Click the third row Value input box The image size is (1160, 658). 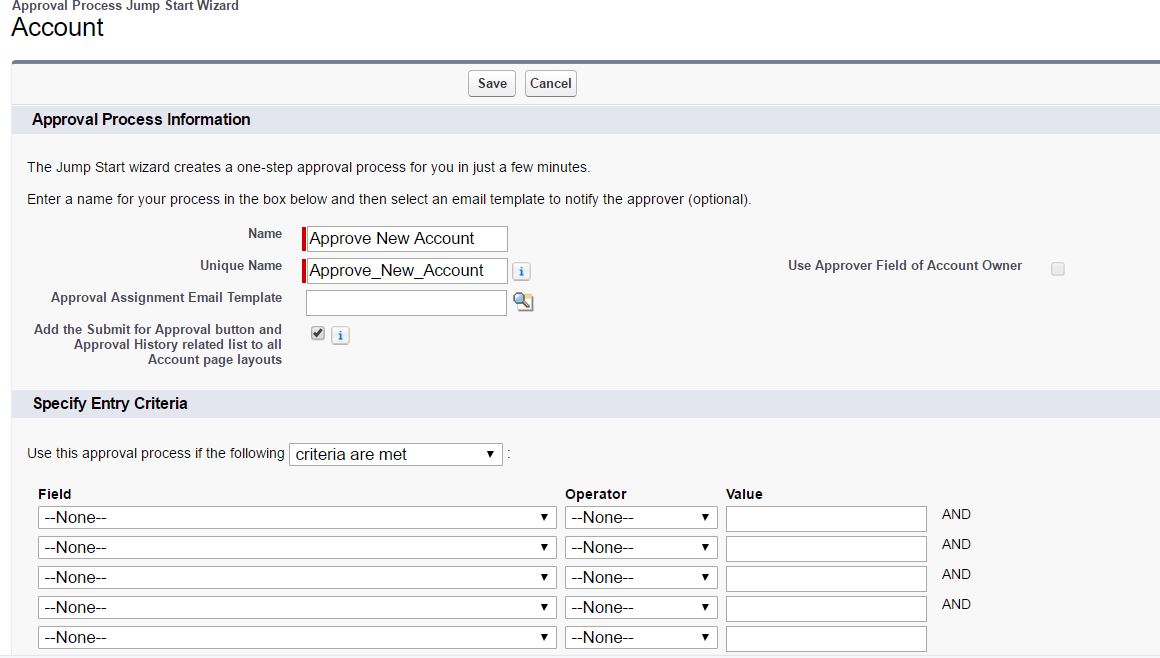[826, 578]
